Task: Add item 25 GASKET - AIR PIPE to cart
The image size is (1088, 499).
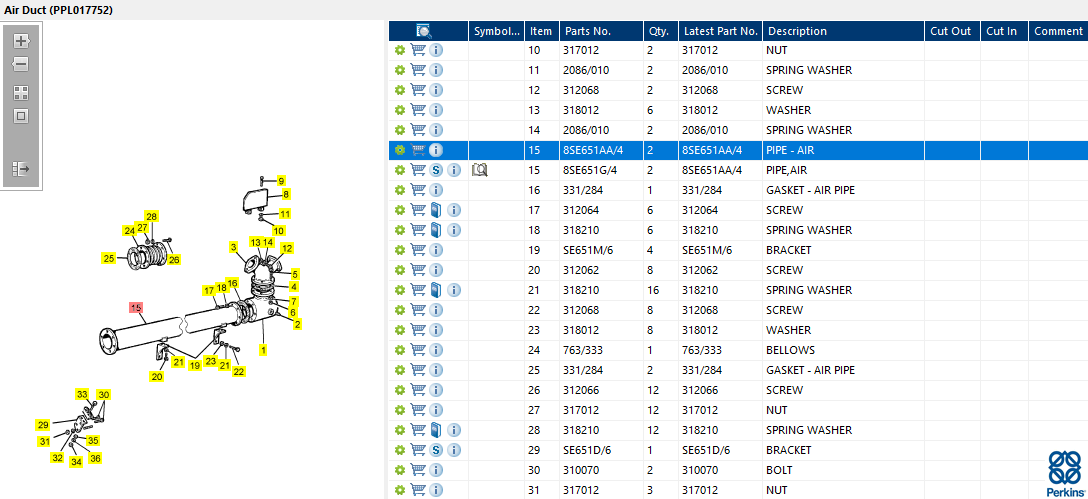Action: 418,370
